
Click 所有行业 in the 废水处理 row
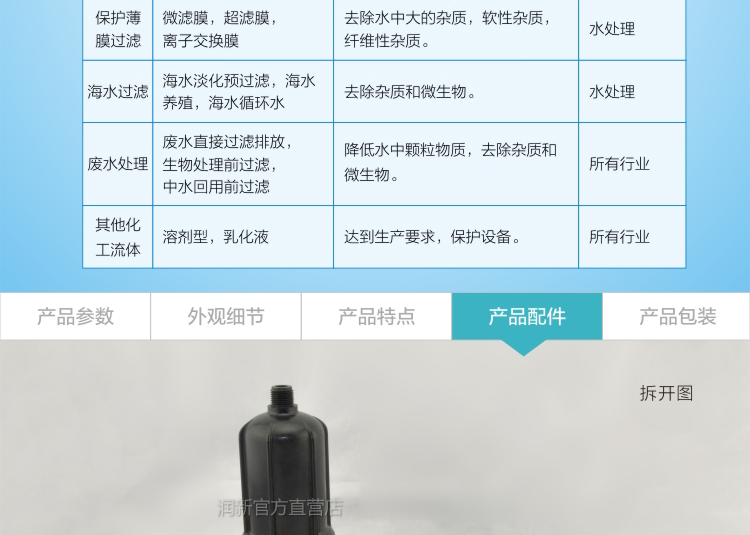pos(619,164)
